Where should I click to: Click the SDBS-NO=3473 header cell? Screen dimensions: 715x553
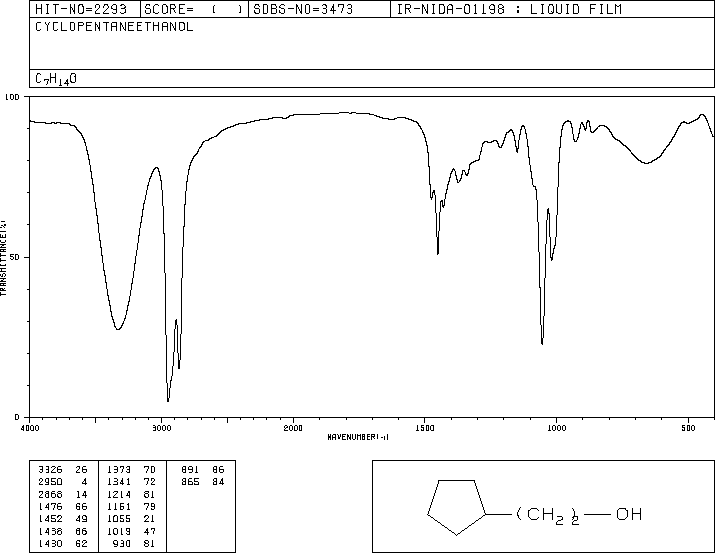pyautogui.click(x=319, y=9)
